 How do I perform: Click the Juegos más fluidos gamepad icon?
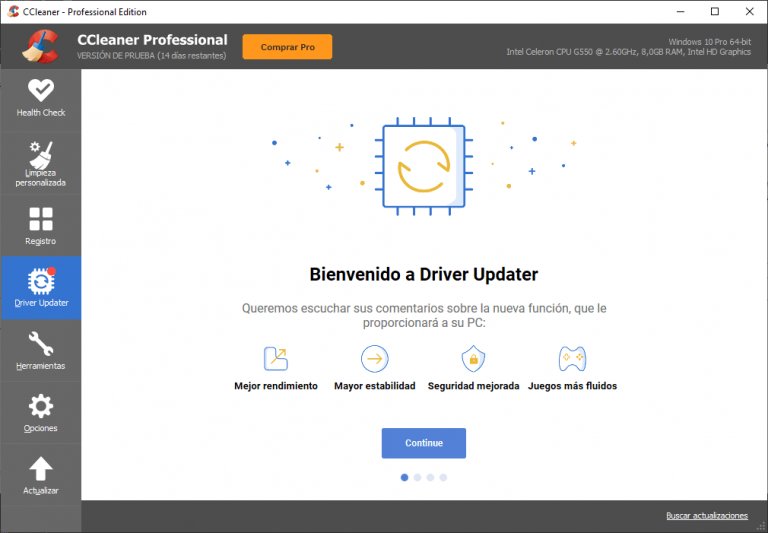tap(572, 358)
